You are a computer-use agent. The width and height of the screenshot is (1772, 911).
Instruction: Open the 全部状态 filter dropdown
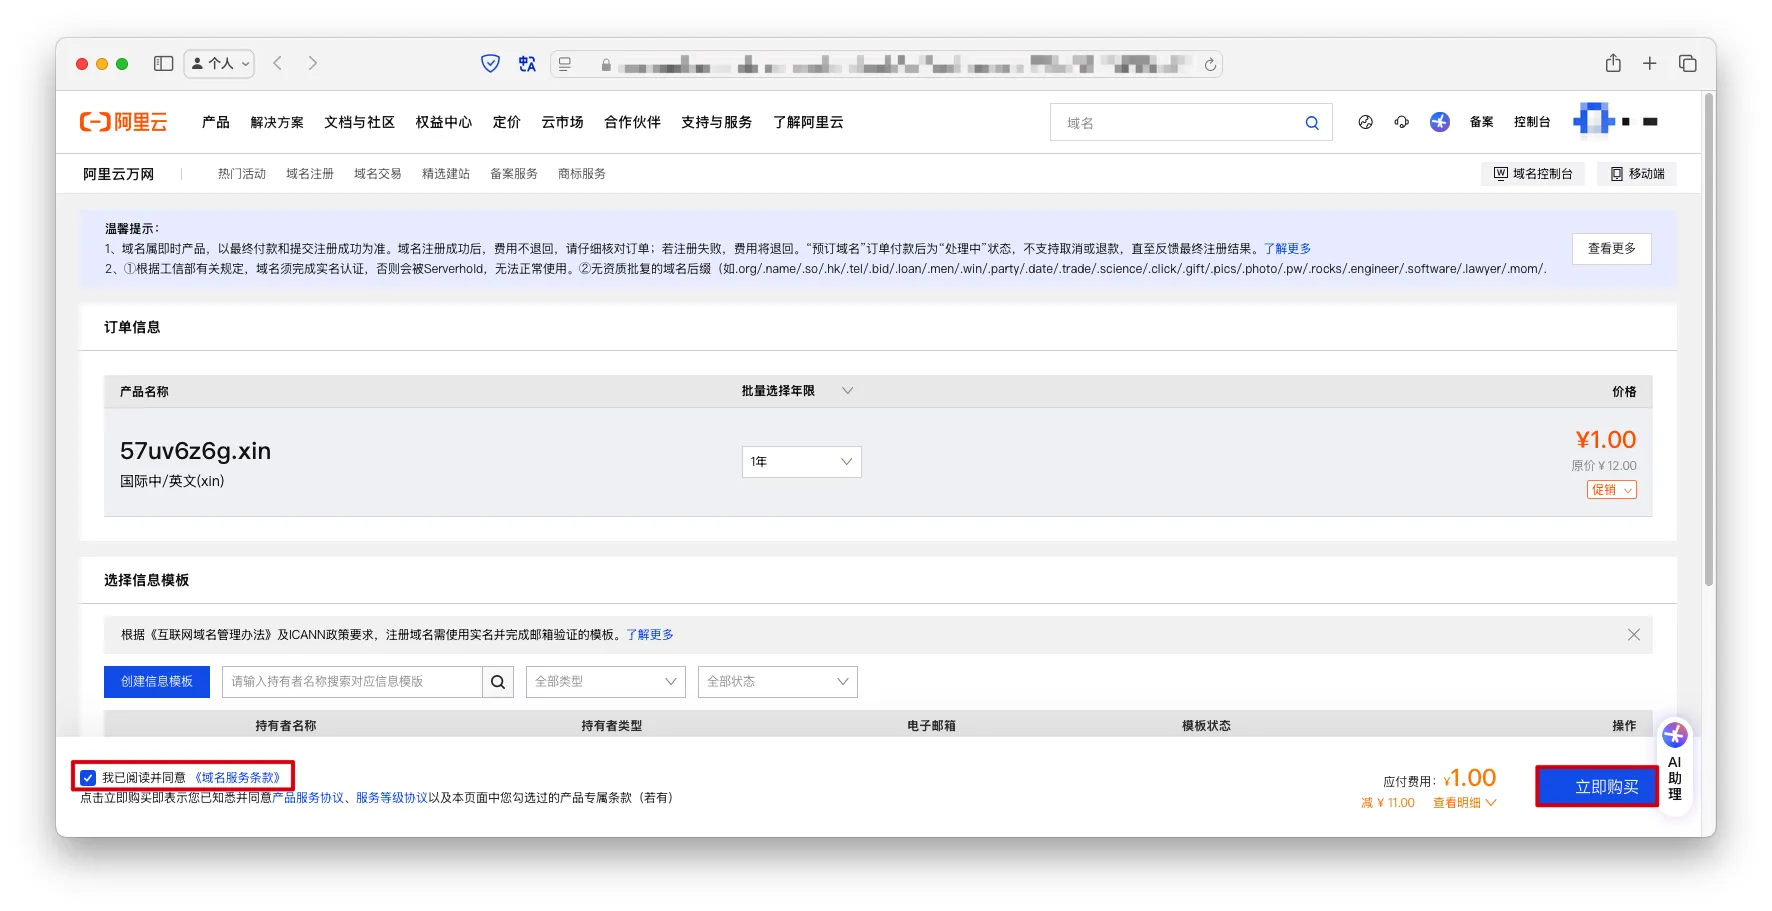[777, 682]
